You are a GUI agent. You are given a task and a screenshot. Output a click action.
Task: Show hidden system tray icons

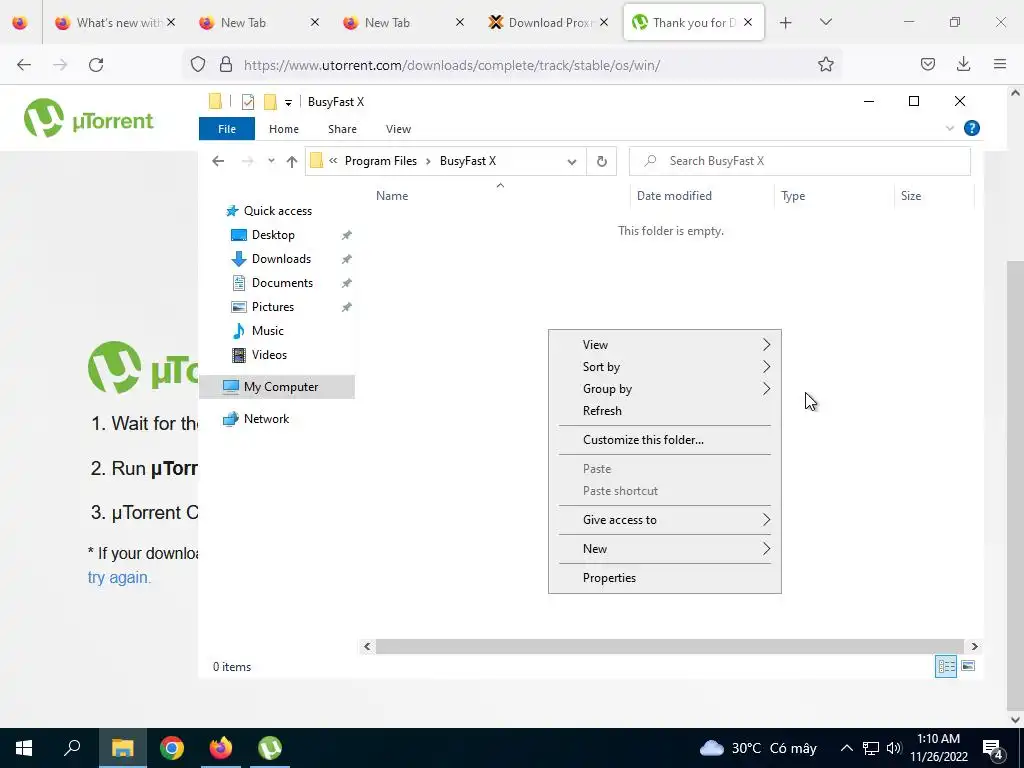point(846,748)
